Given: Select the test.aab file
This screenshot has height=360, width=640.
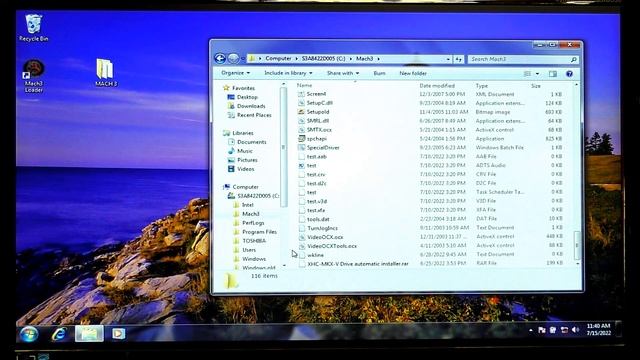Looking at the screenshot, I should pos(317,157).
